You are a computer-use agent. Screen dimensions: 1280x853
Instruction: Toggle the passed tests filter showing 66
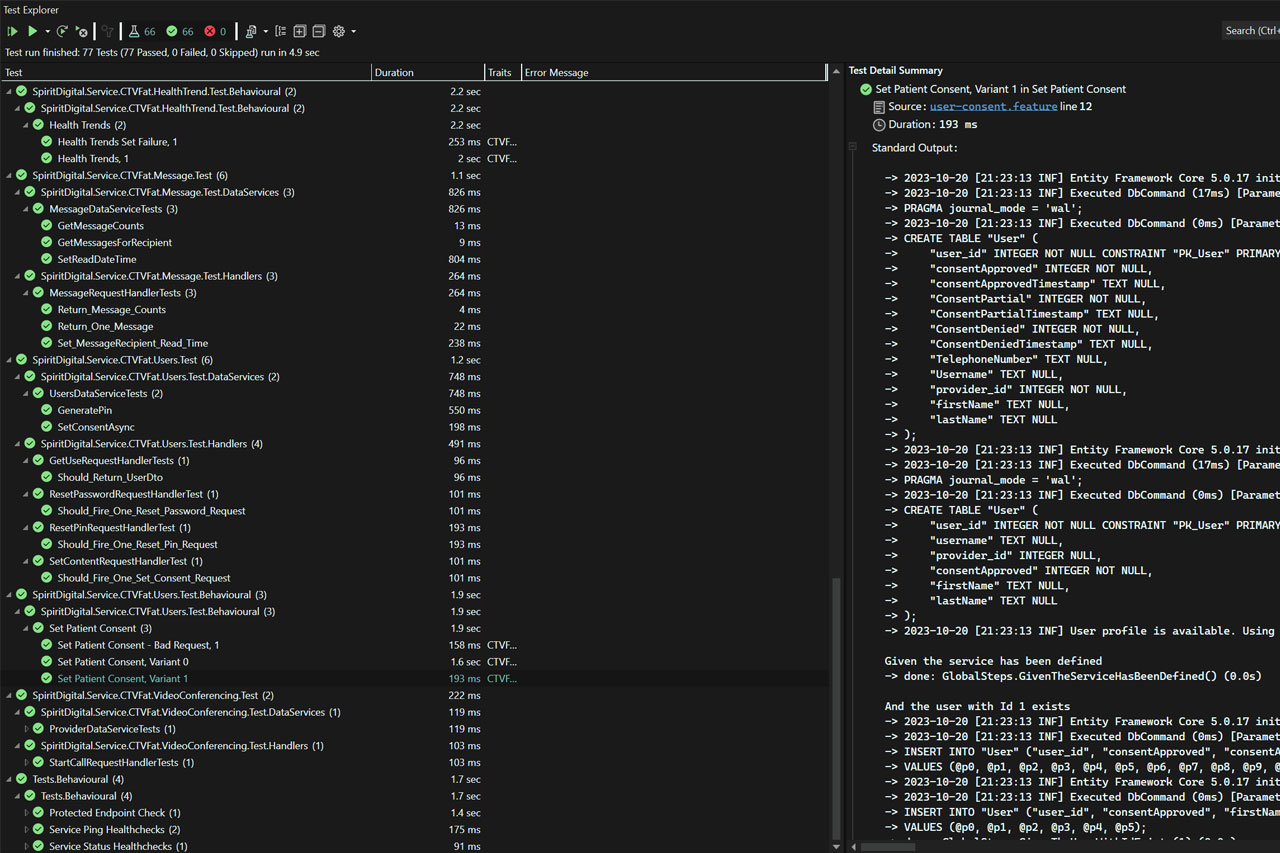point(180,31)
